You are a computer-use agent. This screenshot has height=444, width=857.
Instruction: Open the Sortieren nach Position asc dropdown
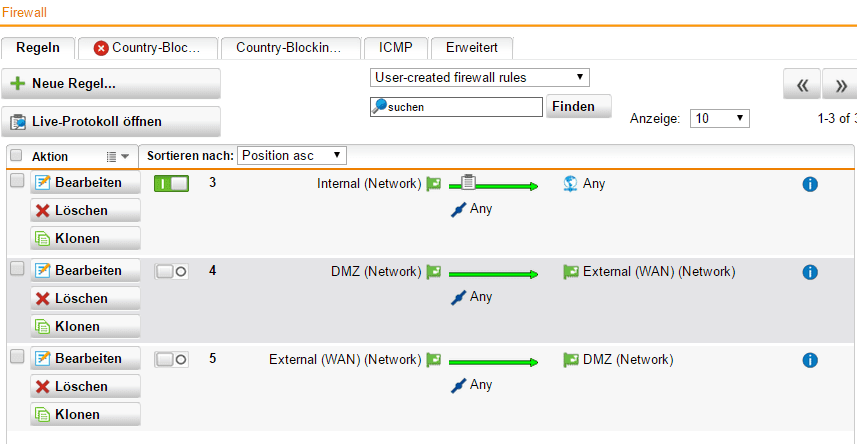tap(292, 155)
